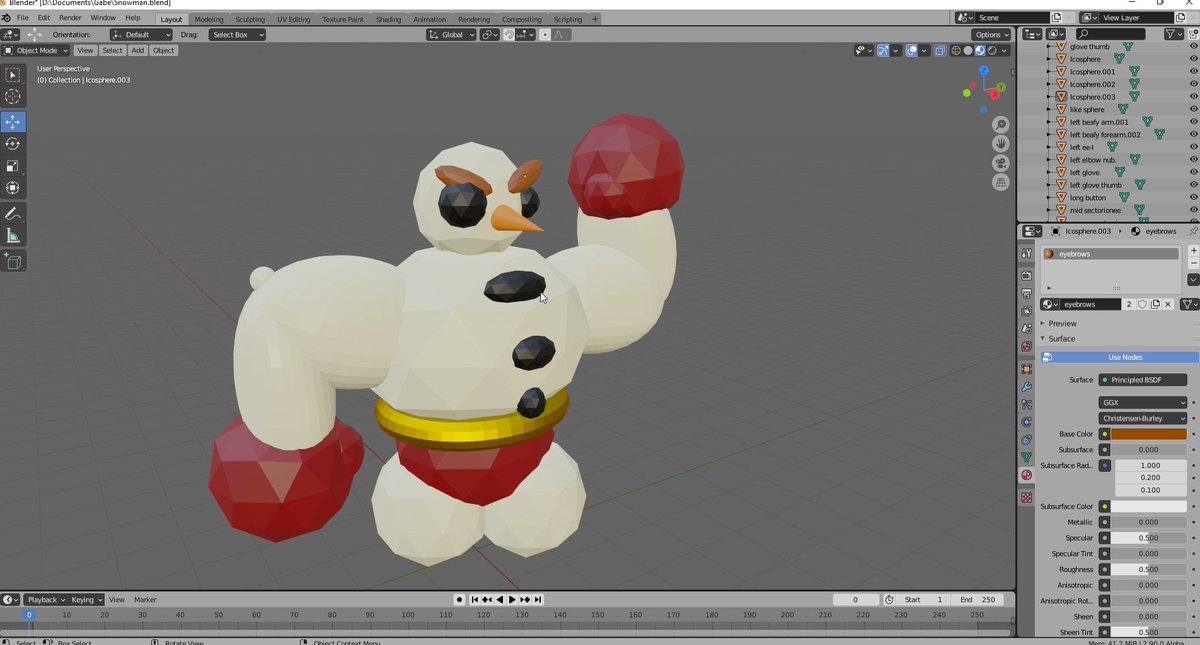Toggle show overlays button
Screen dimensions: 1200x645
coord(912,50)
